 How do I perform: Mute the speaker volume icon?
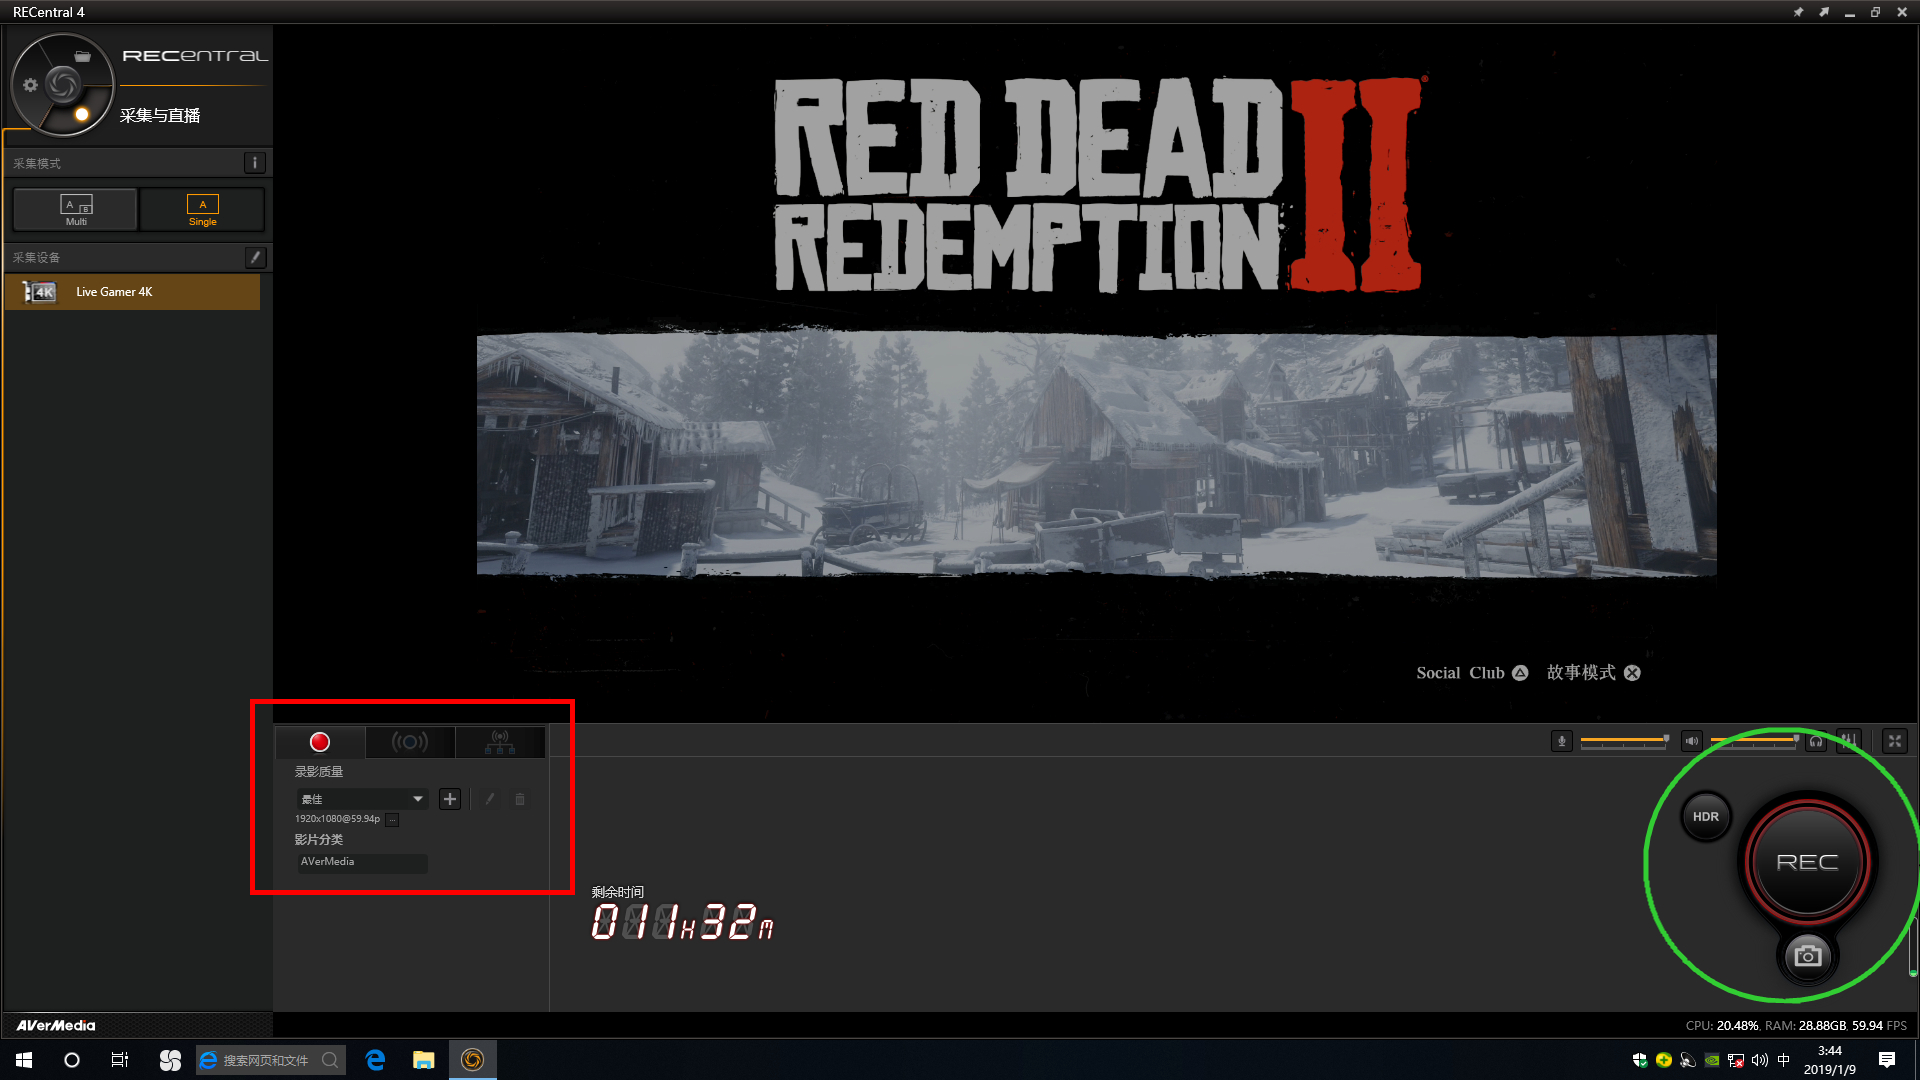point(1691,741)
